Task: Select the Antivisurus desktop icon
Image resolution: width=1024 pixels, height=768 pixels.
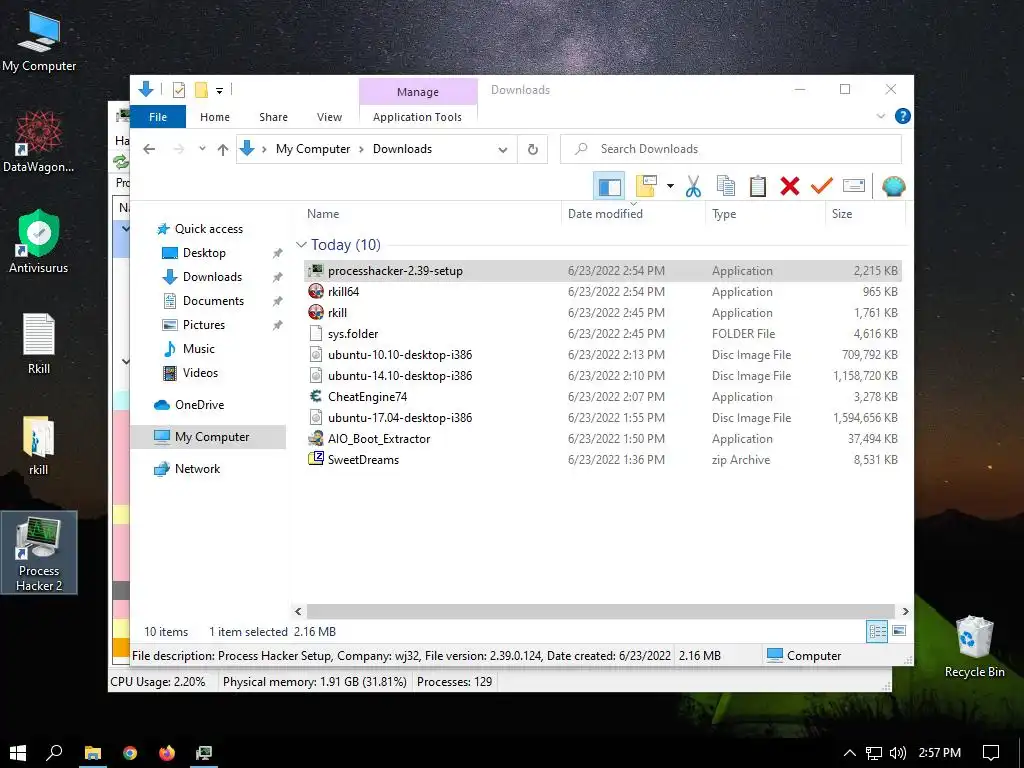Action: click(x=39, y=241)
